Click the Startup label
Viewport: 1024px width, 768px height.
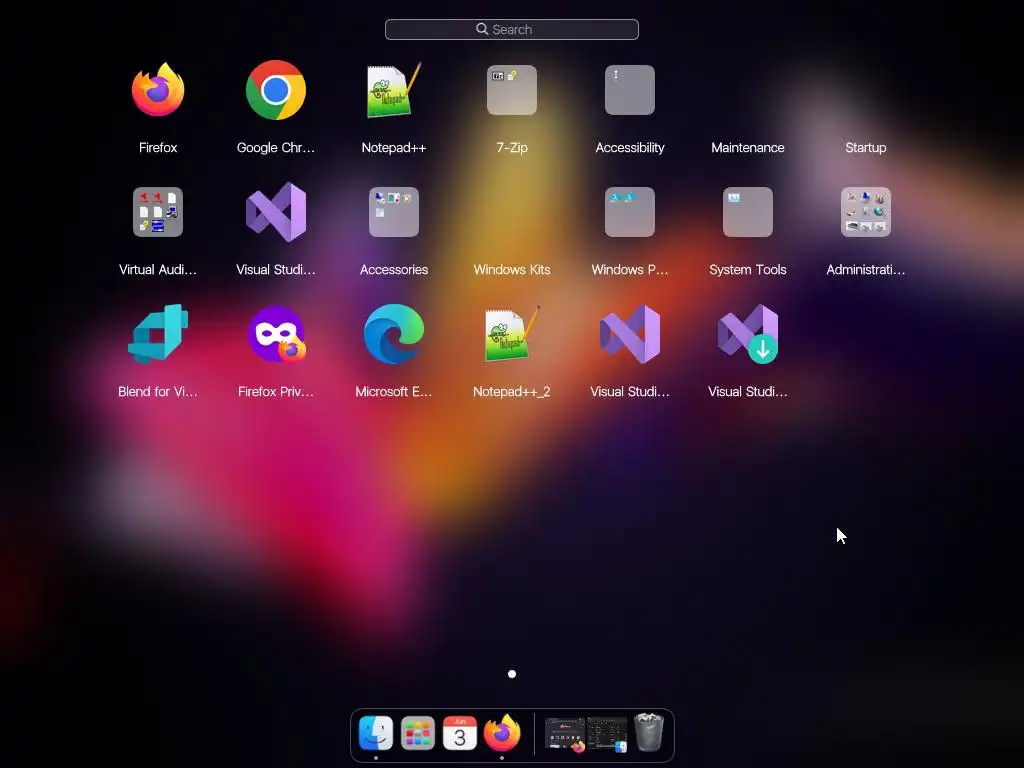click(x=866, y=148)
